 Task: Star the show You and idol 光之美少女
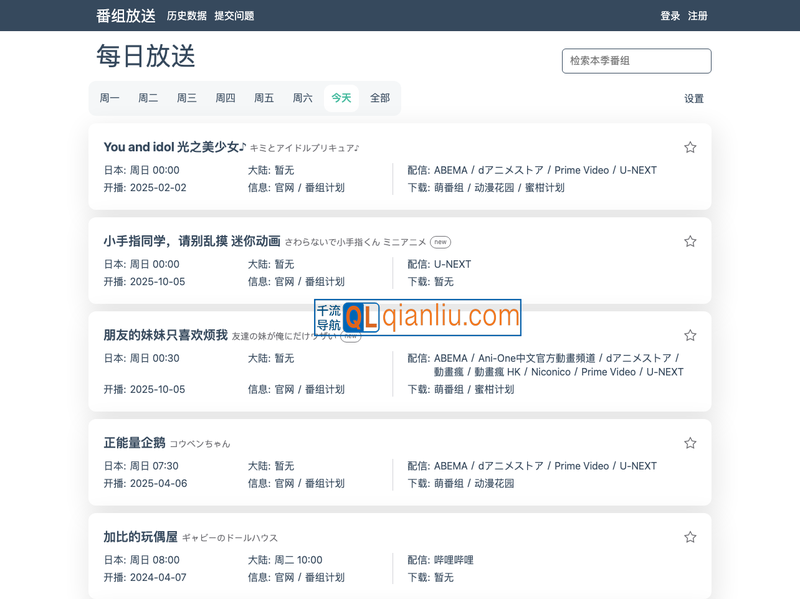pos(689,147)
